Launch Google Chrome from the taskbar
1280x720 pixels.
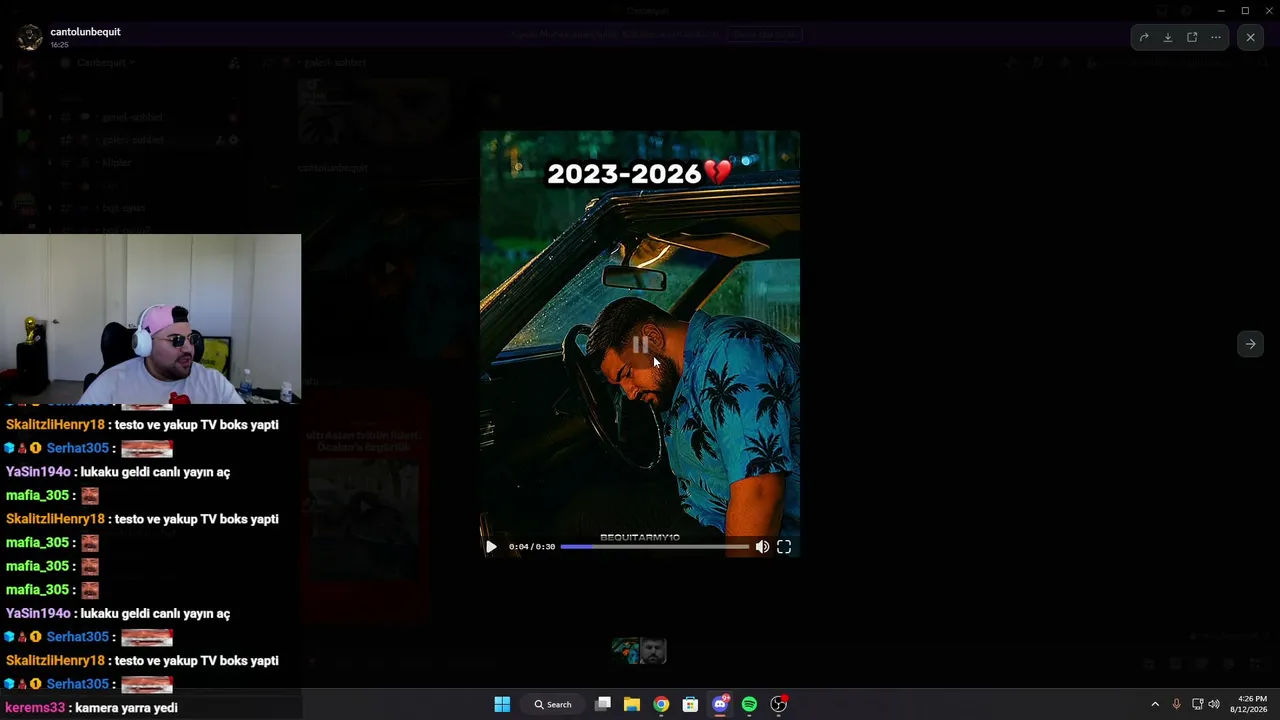[x=661, y=704]
